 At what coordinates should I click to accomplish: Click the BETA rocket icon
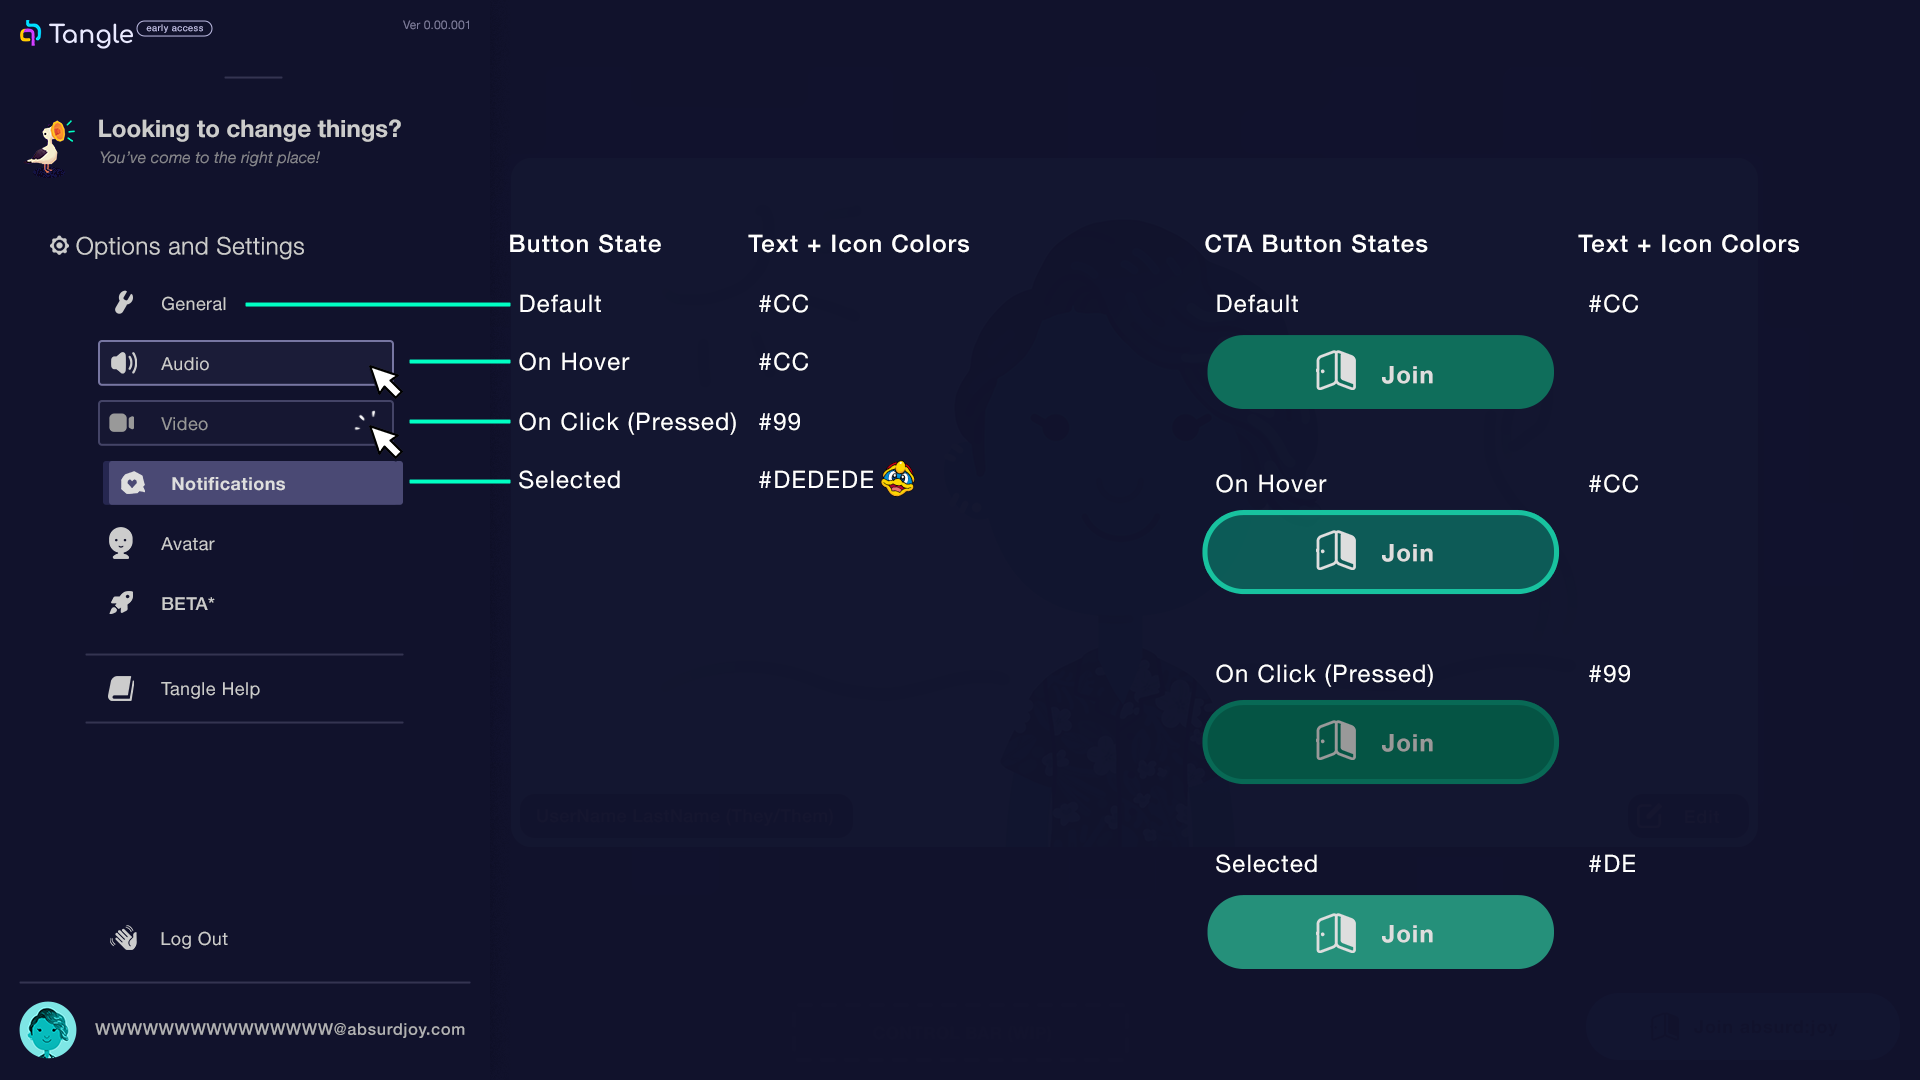tap(121, 603)
